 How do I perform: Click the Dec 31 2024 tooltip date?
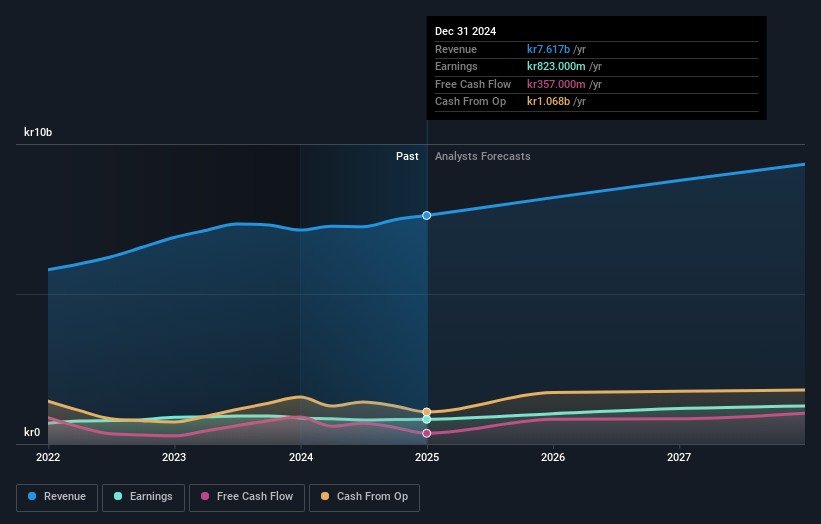[465, 31]
